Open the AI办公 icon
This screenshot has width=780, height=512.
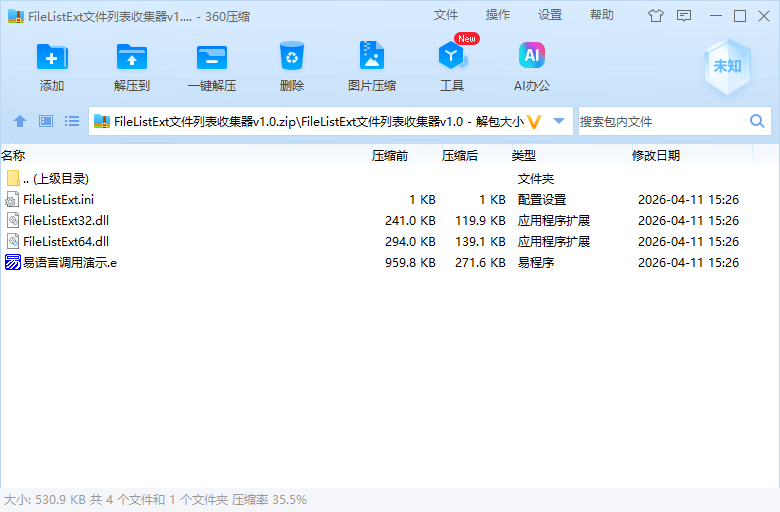[x=532, y=55]
